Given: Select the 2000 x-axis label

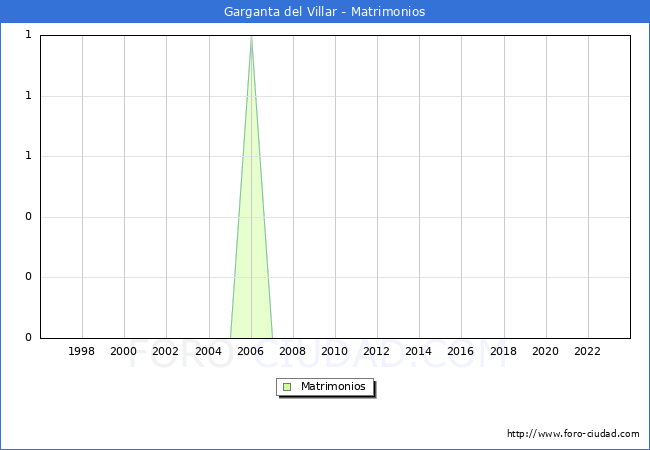Looking at the screenshot, I should pos(124,351).
